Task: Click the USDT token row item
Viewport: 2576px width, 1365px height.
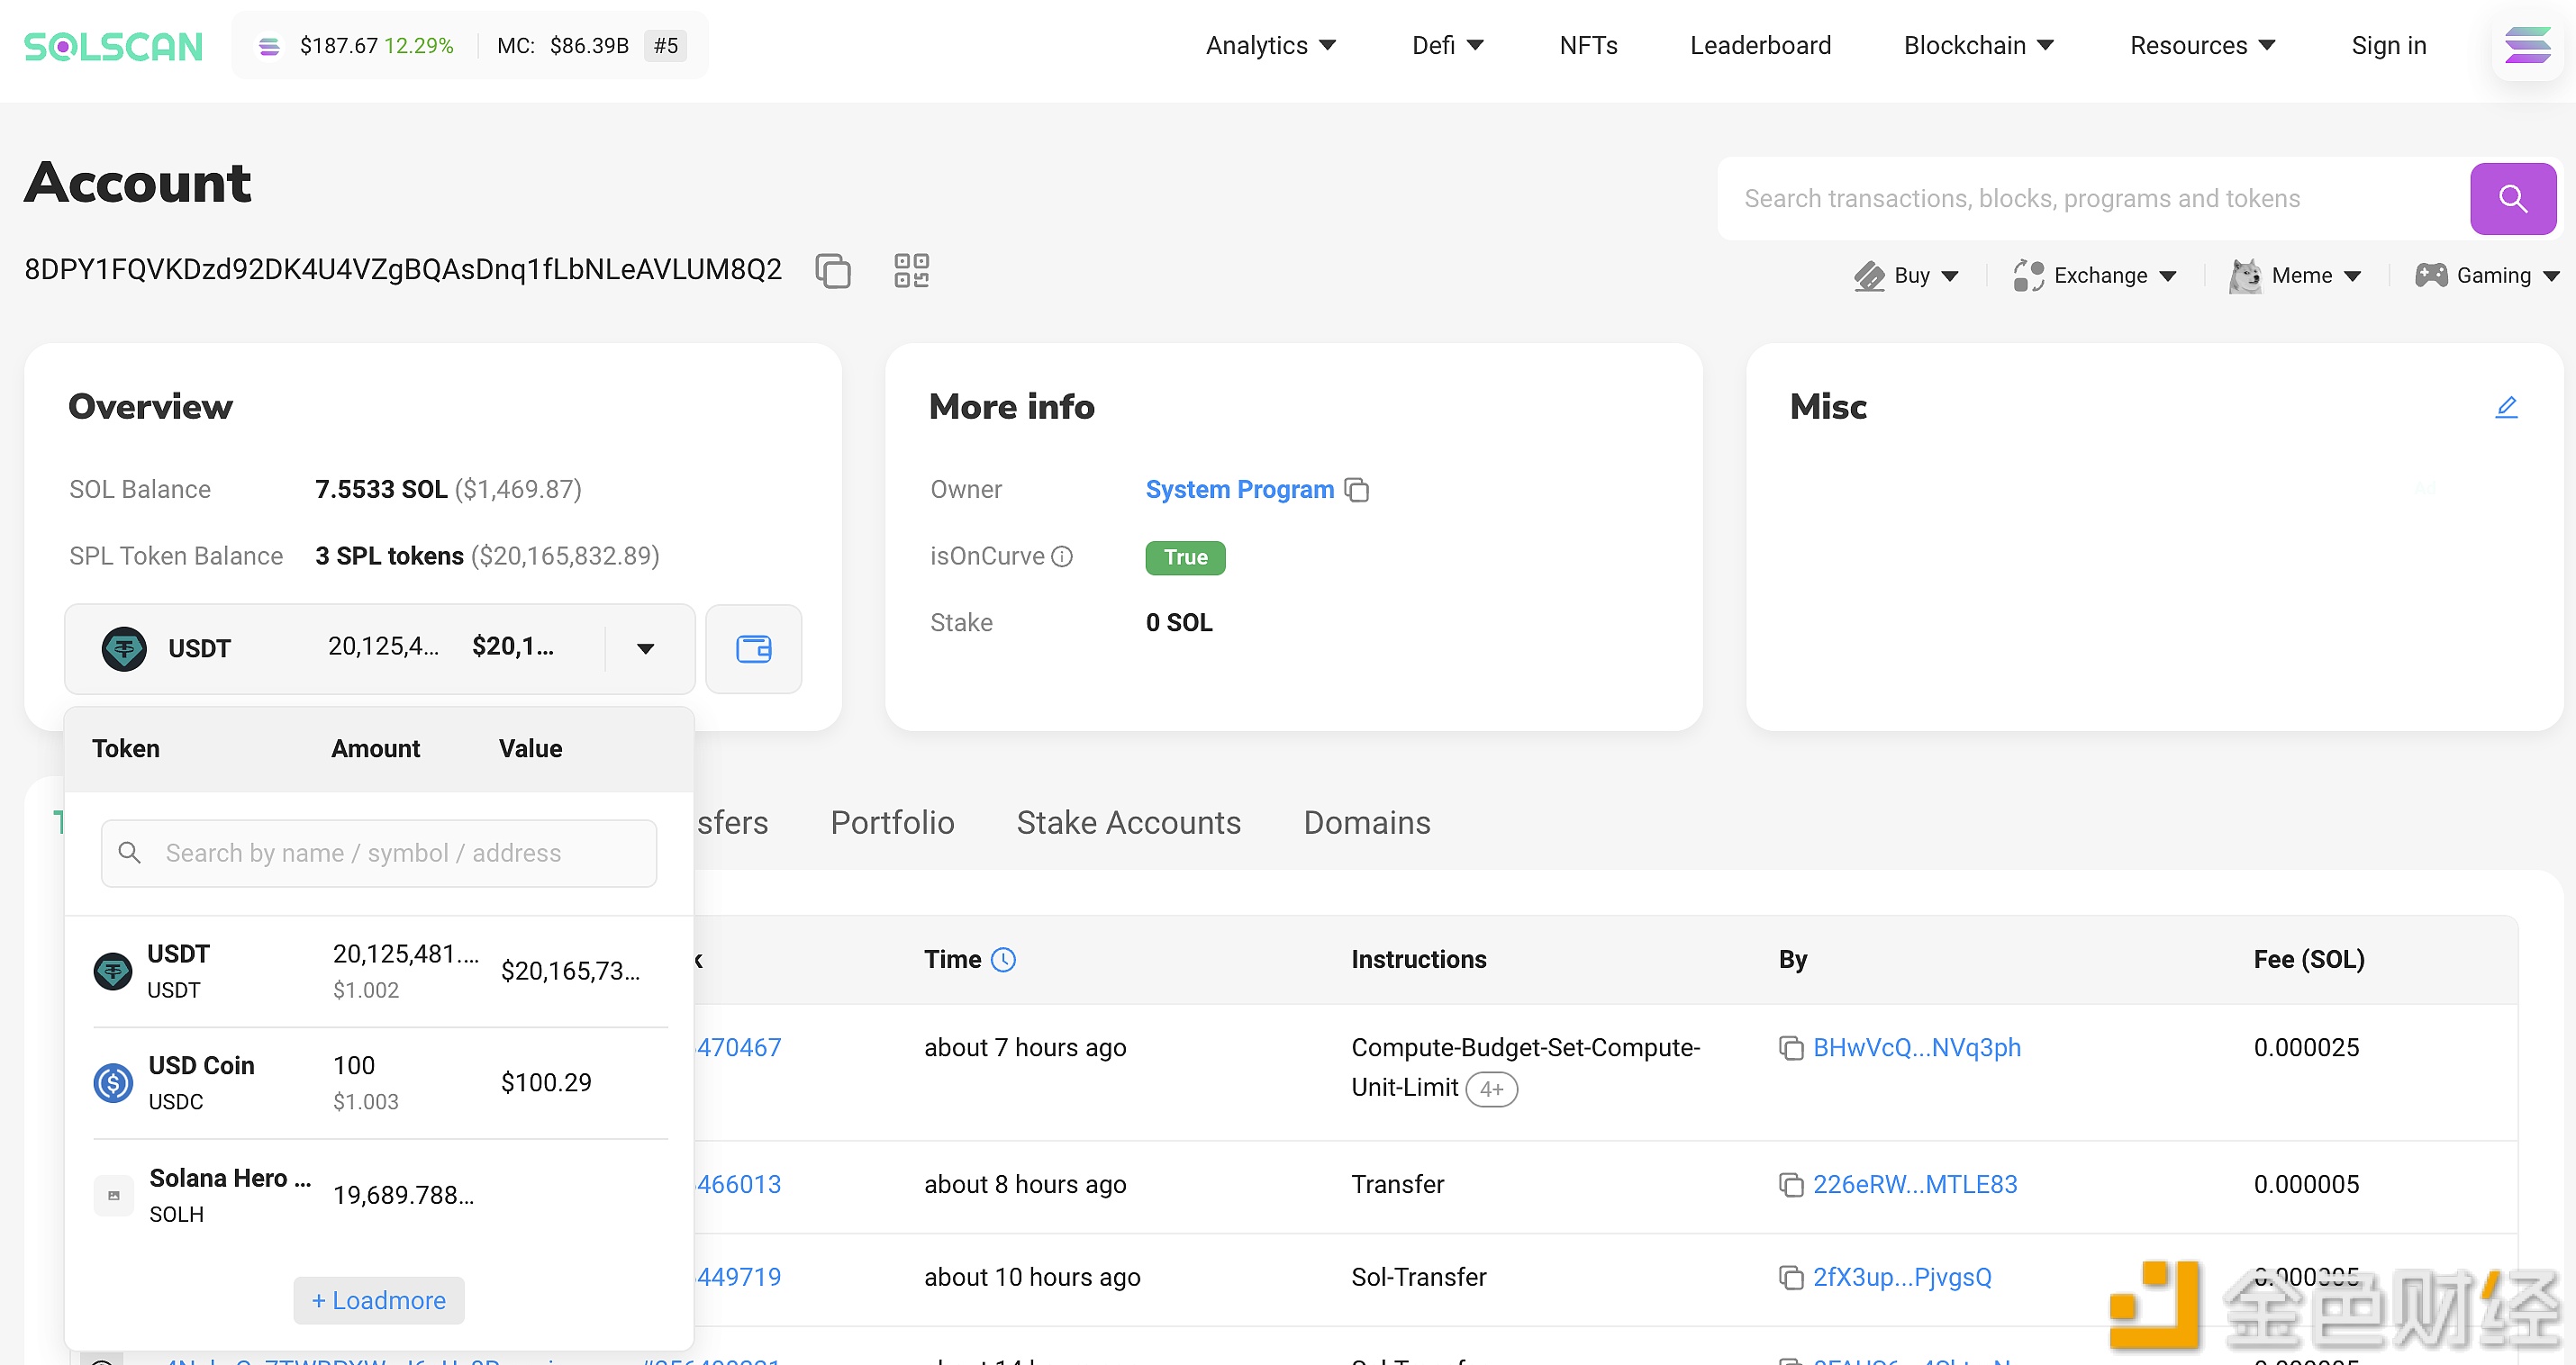Action: (378, 970)
